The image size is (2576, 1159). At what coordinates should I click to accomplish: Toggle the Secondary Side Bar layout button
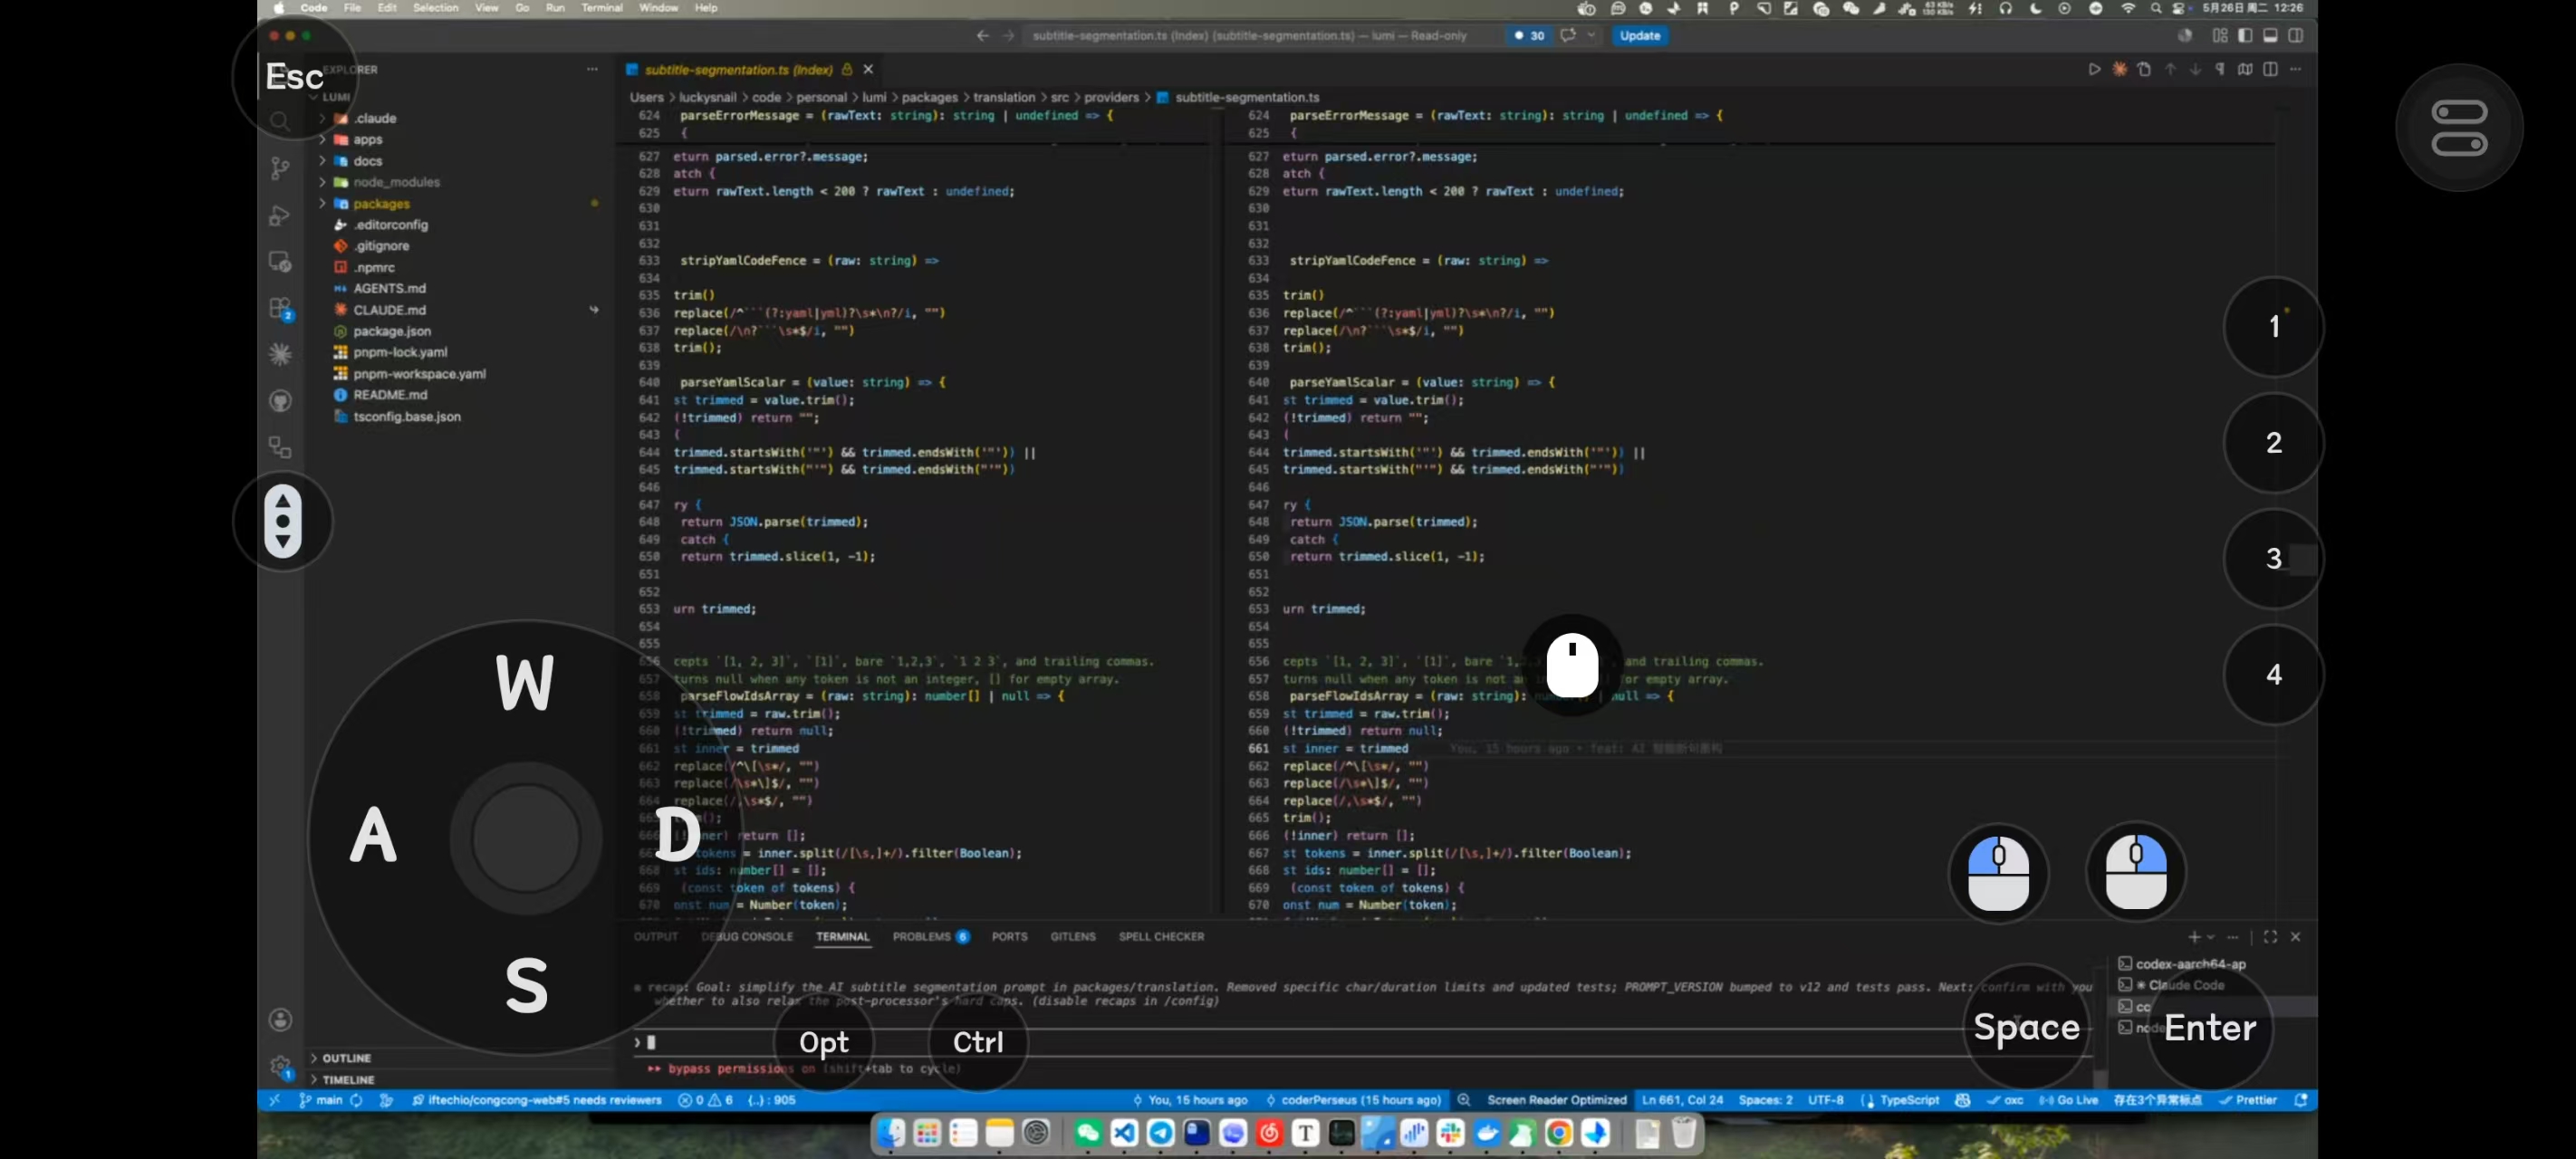pyautogui.click(x=2296, y=35)
